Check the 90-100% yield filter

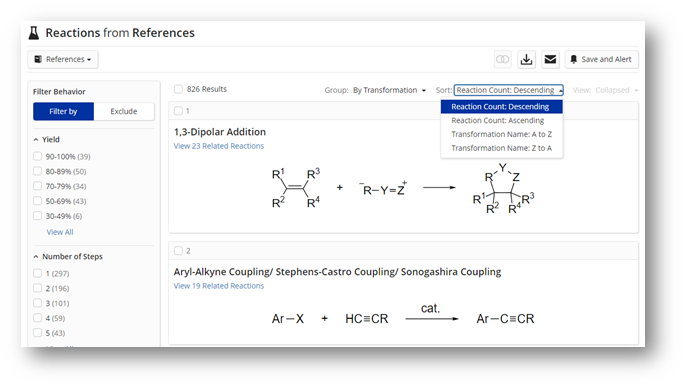[38, 156]
